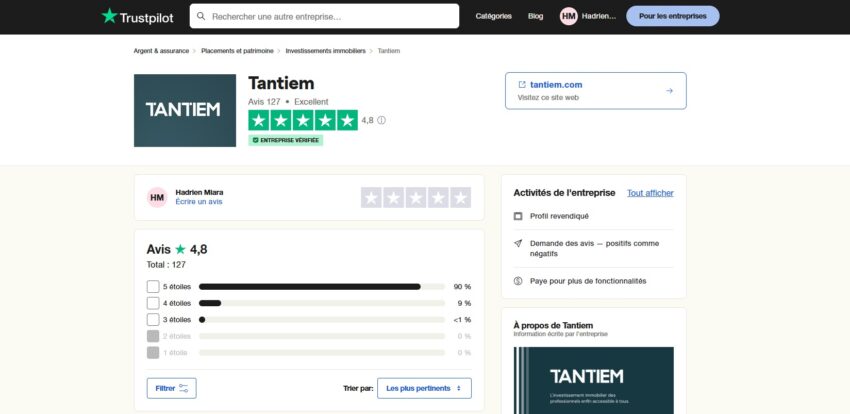The width and height of the screenshot is (850, 414).
Task: Click the fifth green header rating star
Action: pos(347,120)
